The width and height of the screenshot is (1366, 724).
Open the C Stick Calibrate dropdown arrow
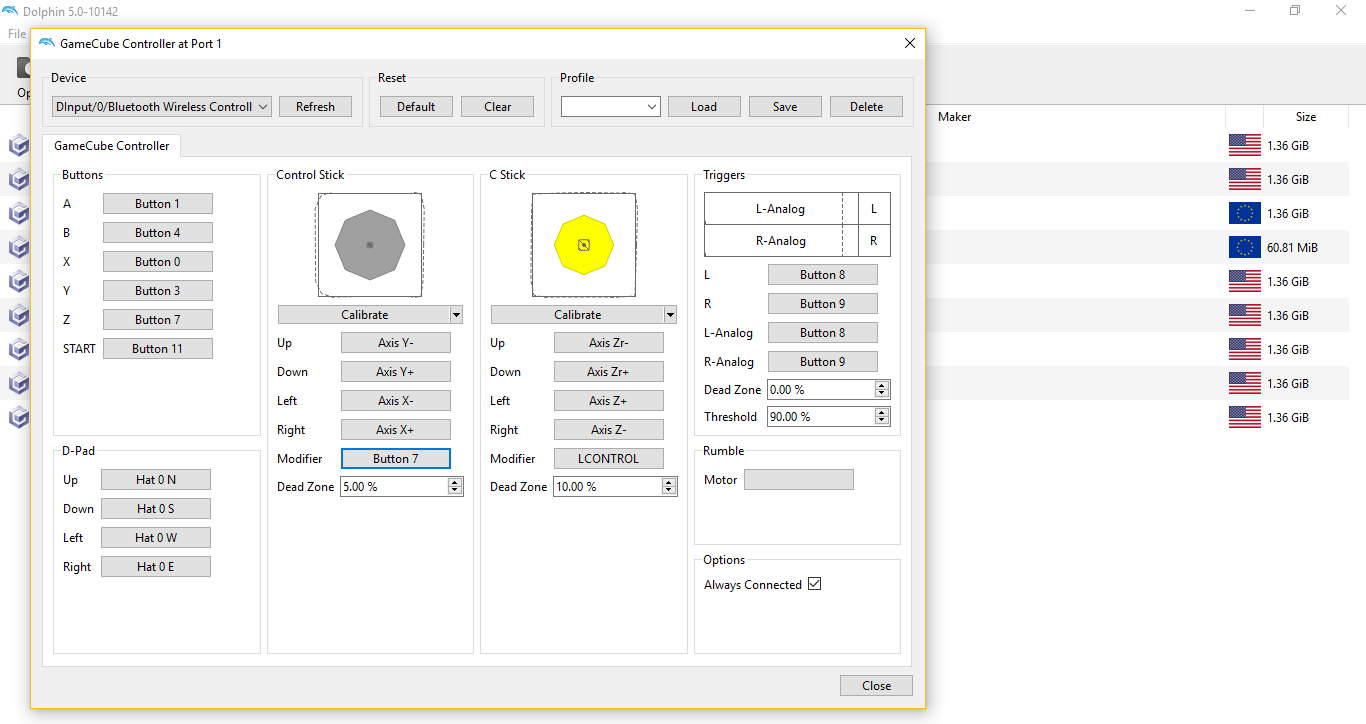(670, 314)
